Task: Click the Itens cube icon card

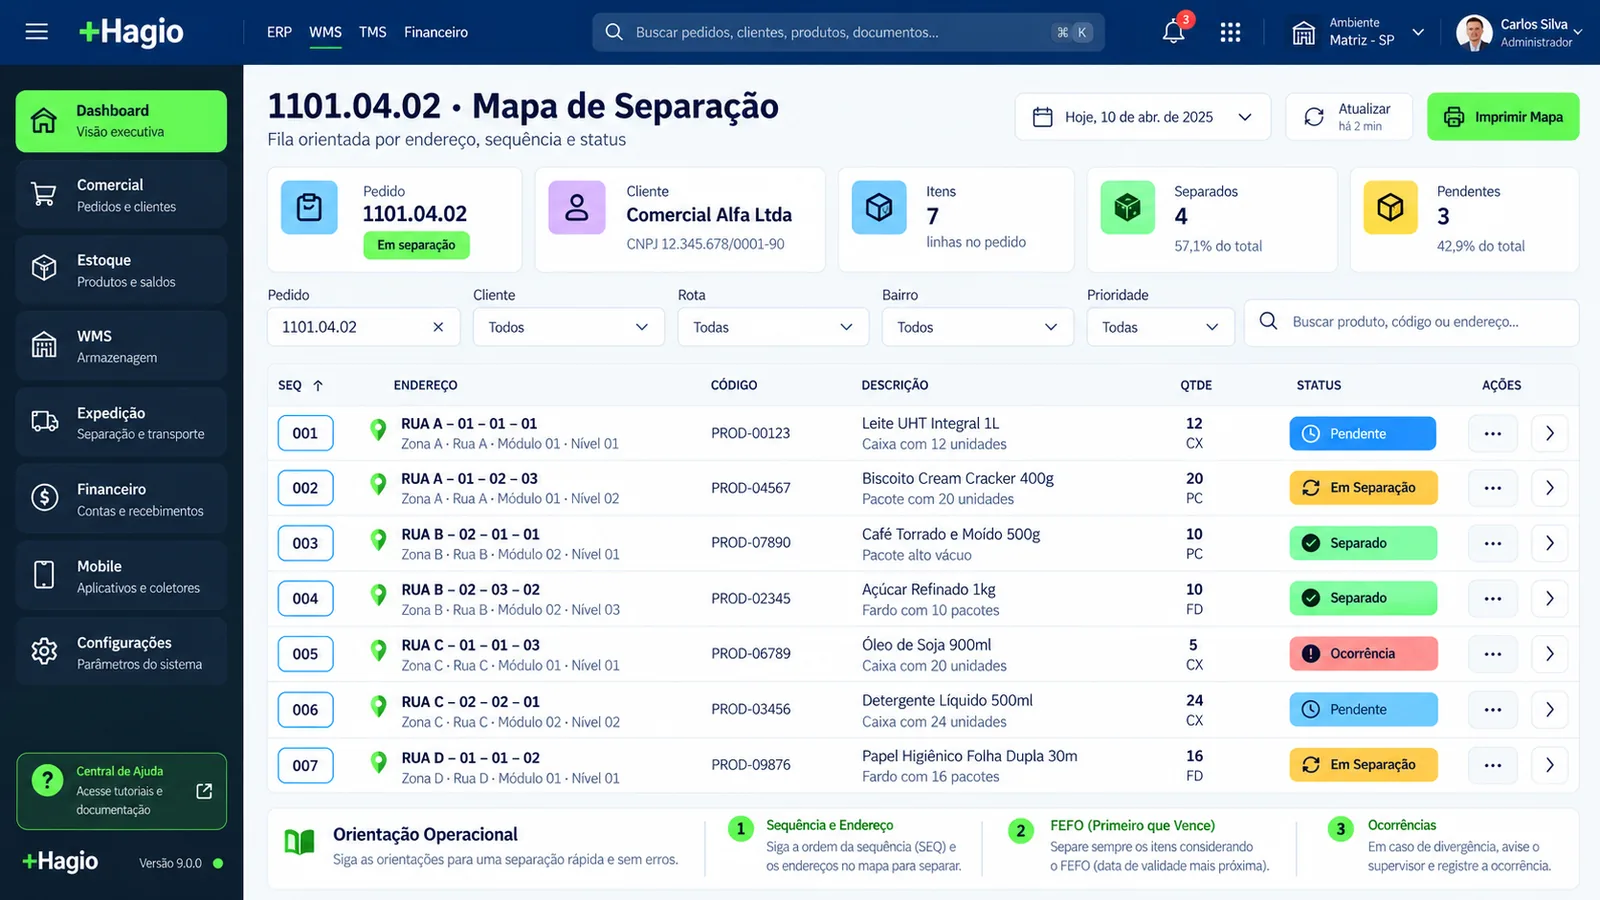Action: pyautogui.click(x=879, y=207)
